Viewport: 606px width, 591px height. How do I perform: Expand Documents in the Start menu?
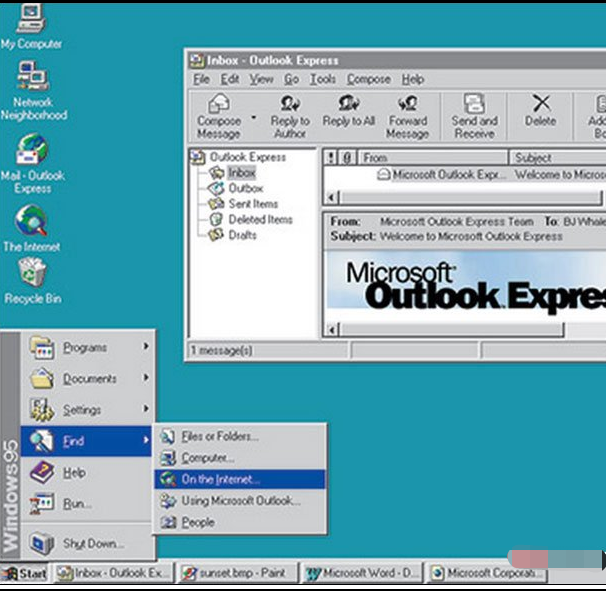coord(88,378)
